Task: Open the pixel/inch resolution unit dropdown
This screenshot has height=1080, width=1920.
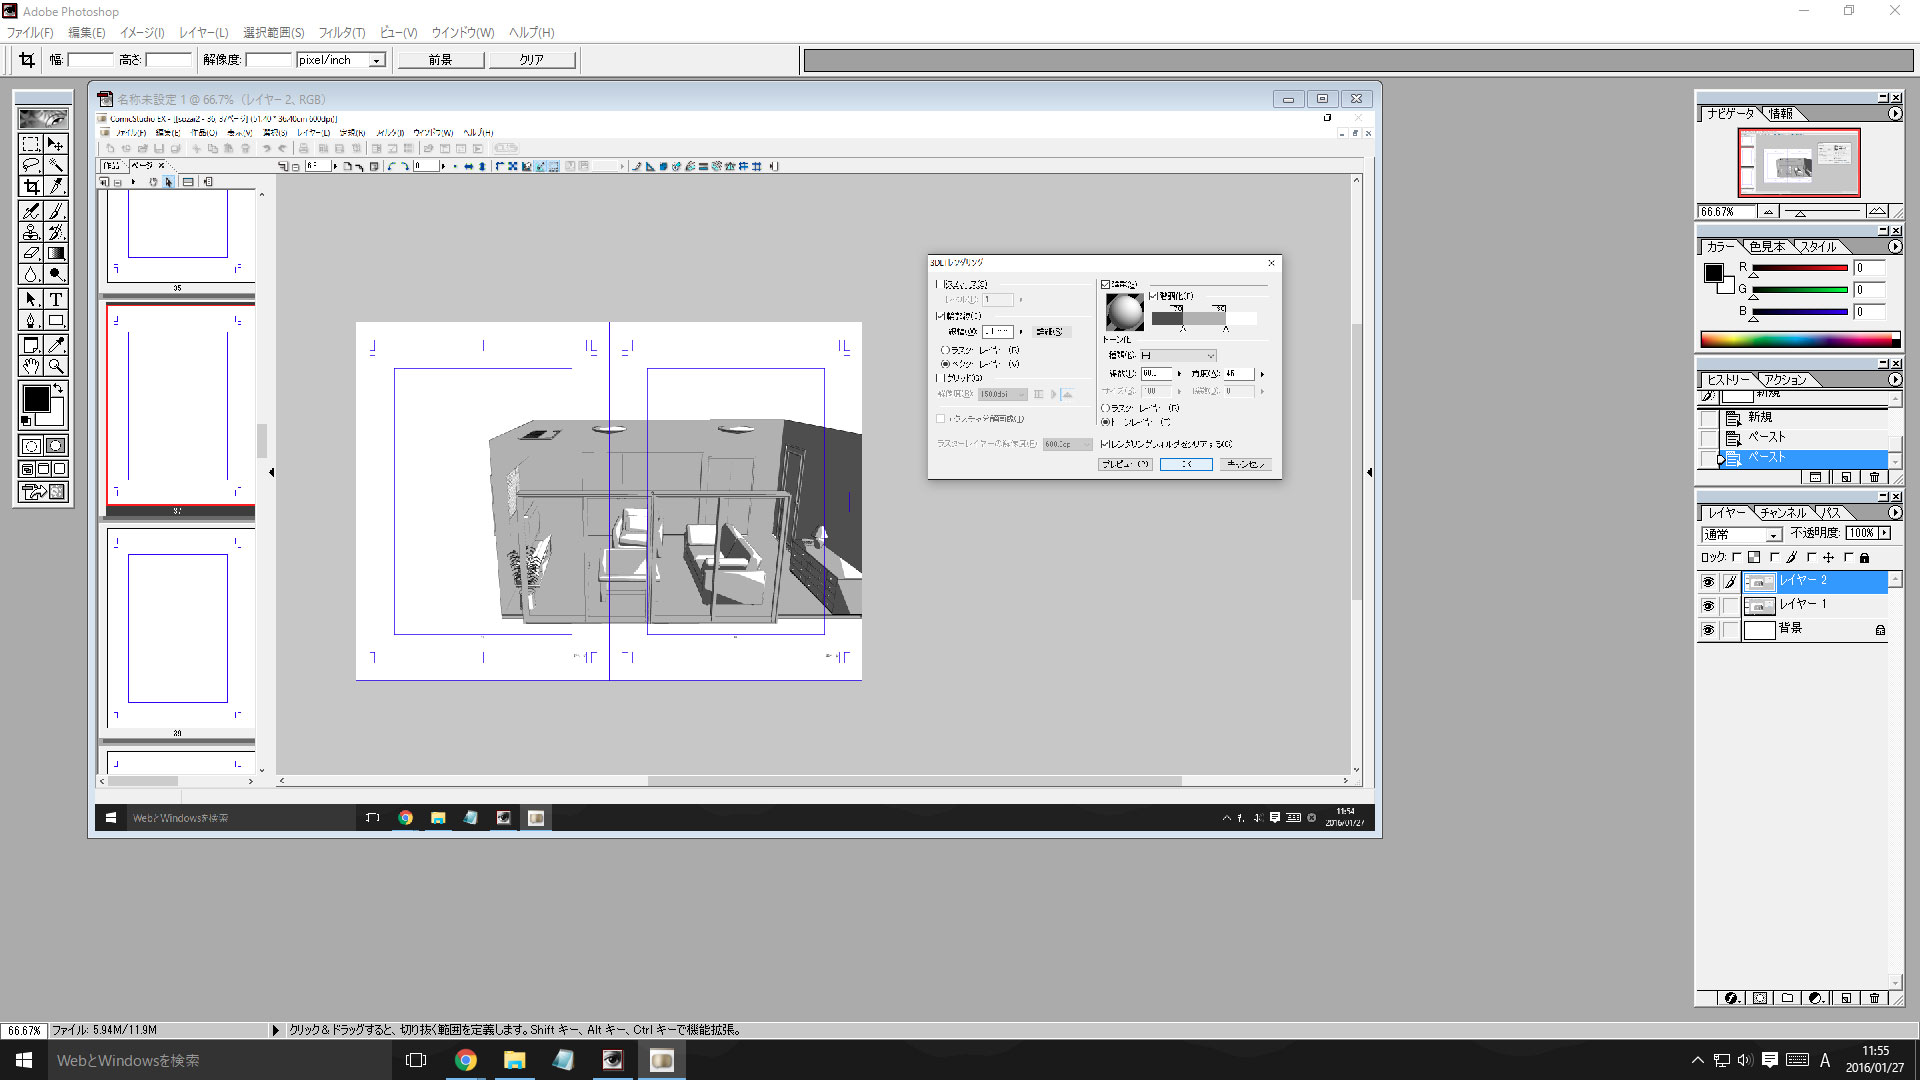Action: point(377,61)
